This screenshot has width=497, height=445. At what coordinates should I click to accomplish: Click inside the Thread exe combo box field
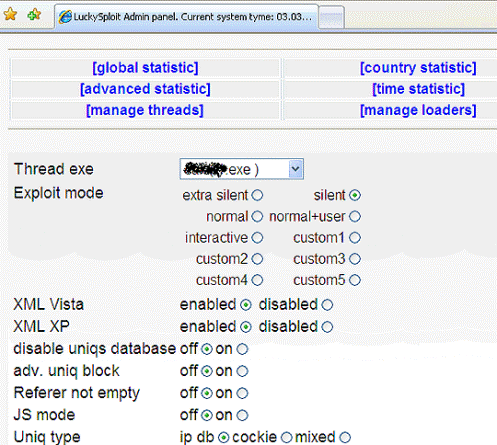coord(241,169)
